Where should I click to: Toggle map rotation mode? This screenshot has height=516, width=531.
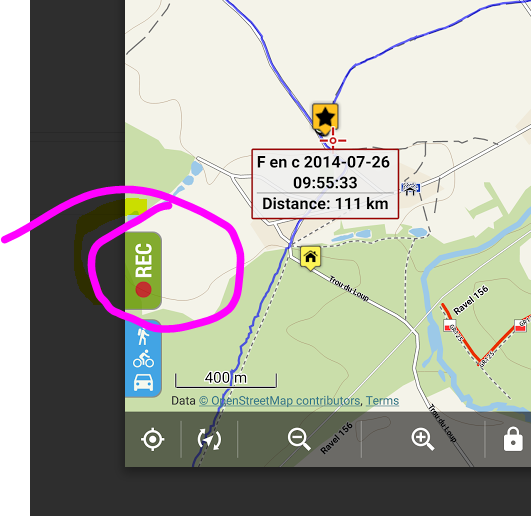pyautogui.click(x=209, y=439)
